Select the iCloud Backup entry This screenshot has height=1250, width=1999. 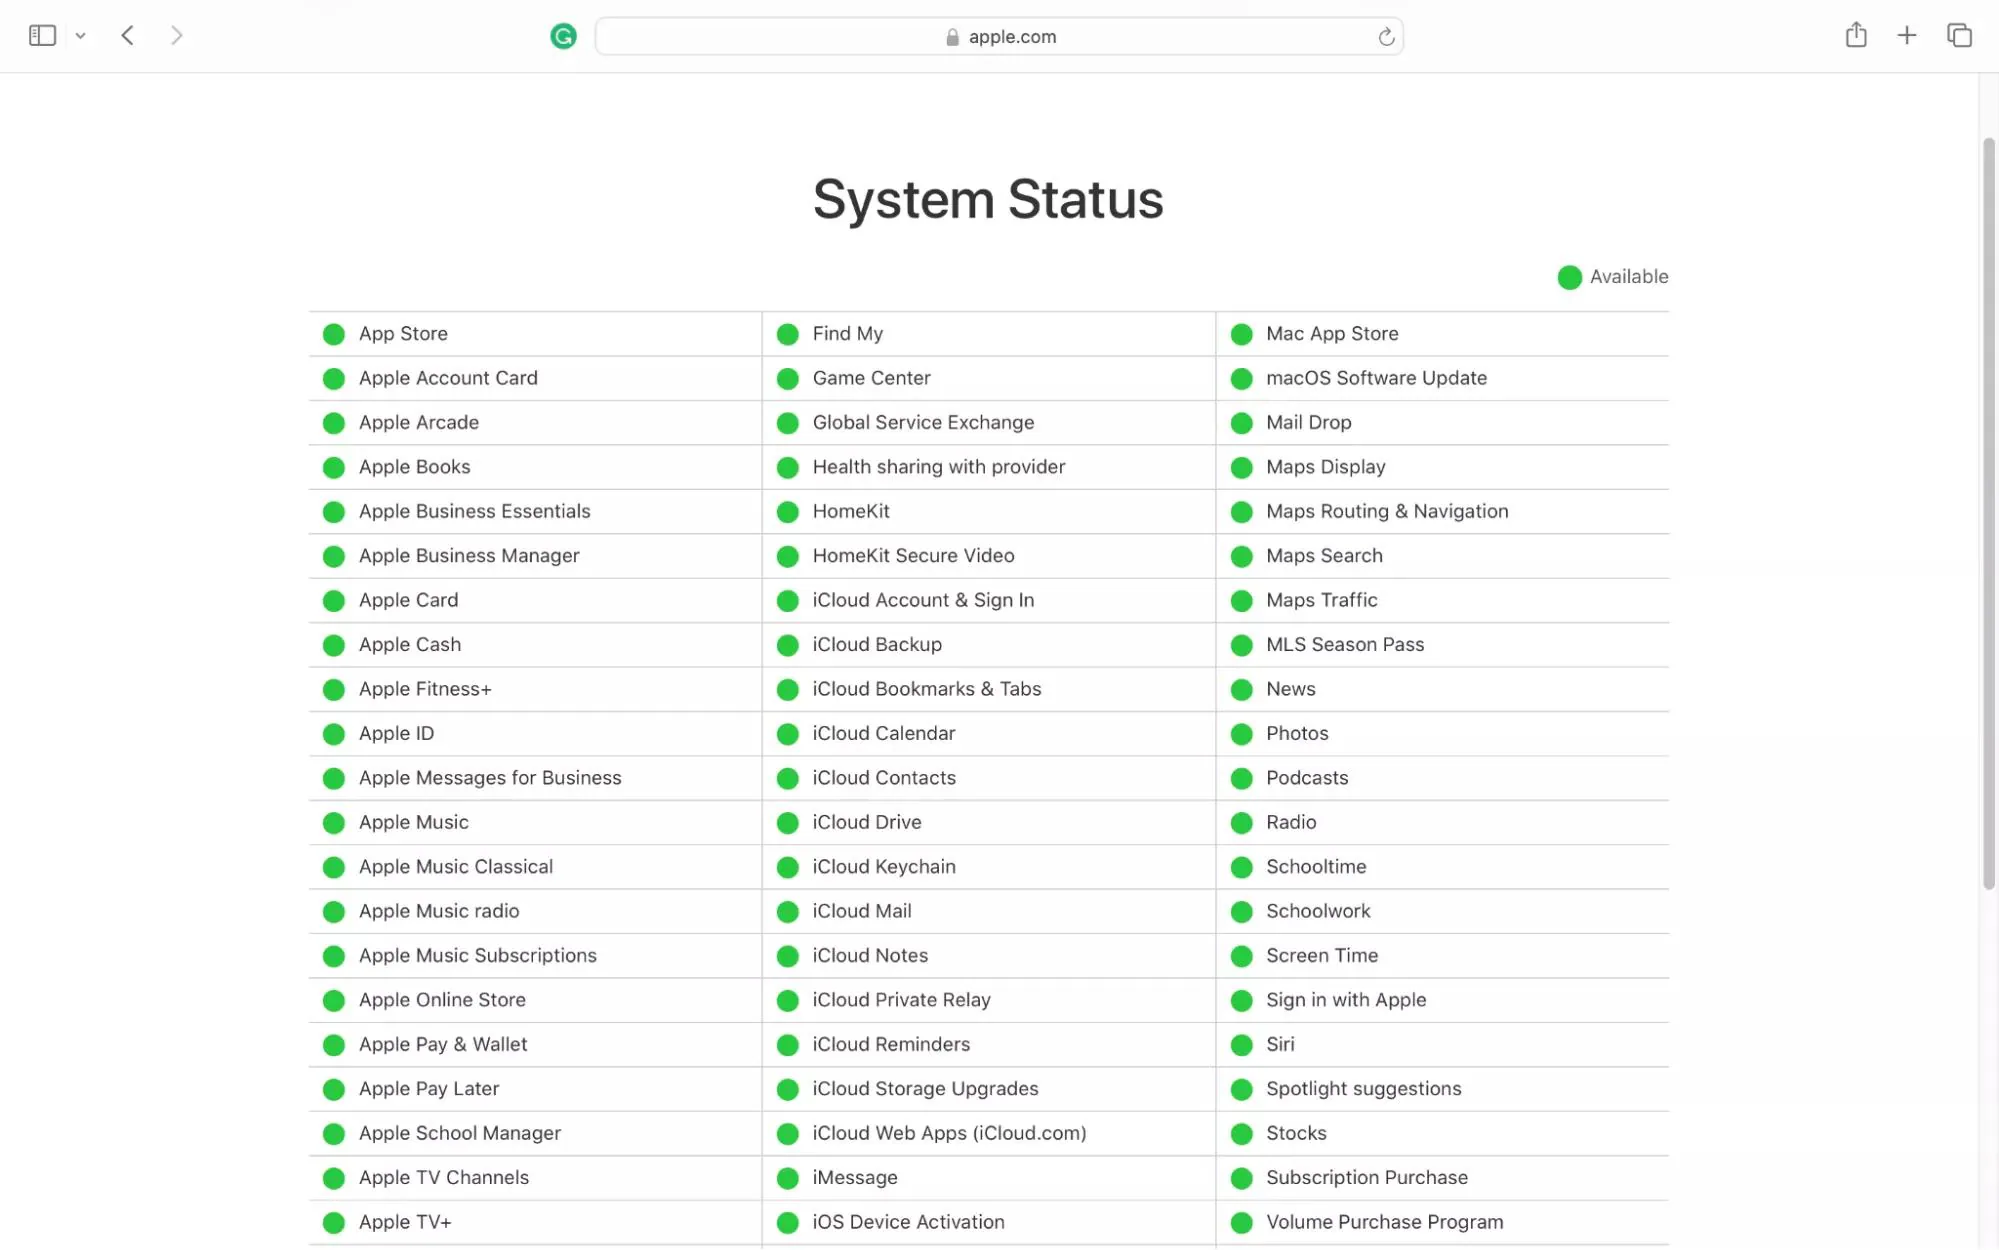(877, 645)
